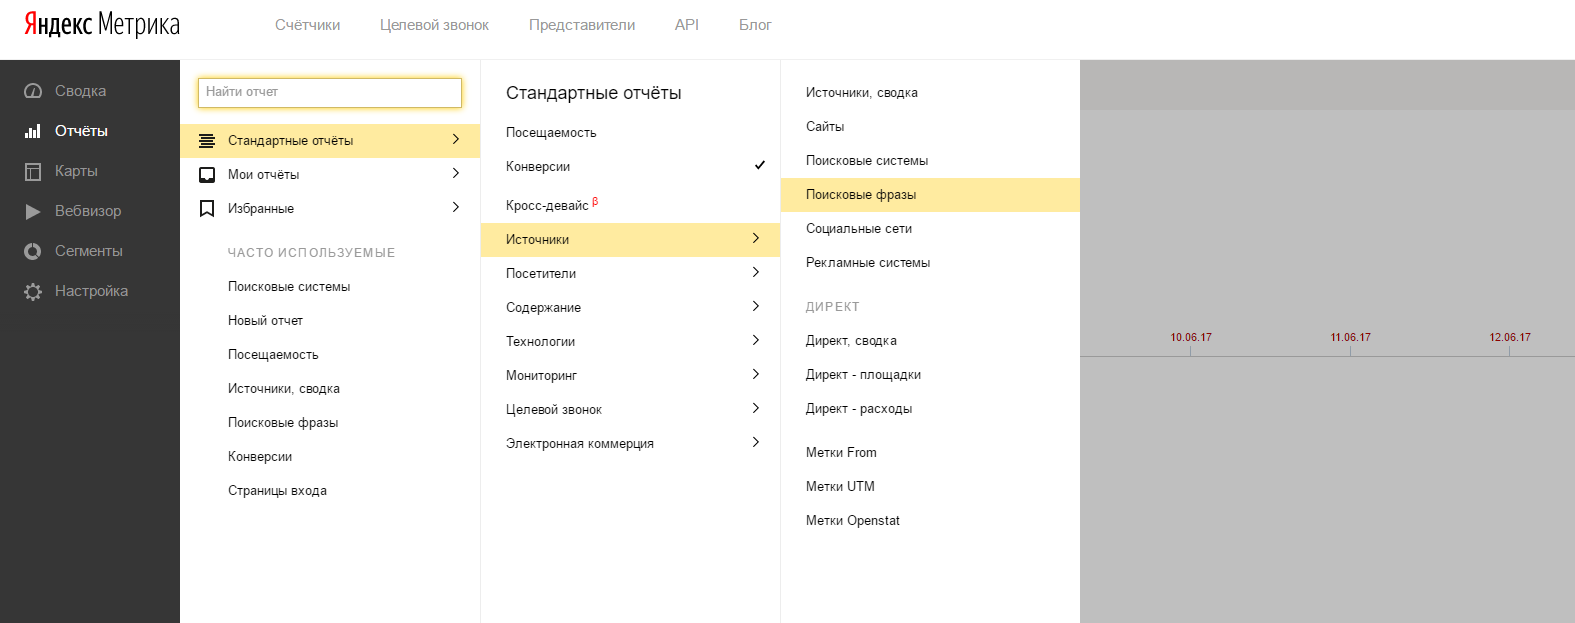Click the Сводка gauge icon in sidebar
The image size is (1575, 623).
coord(33,91)
